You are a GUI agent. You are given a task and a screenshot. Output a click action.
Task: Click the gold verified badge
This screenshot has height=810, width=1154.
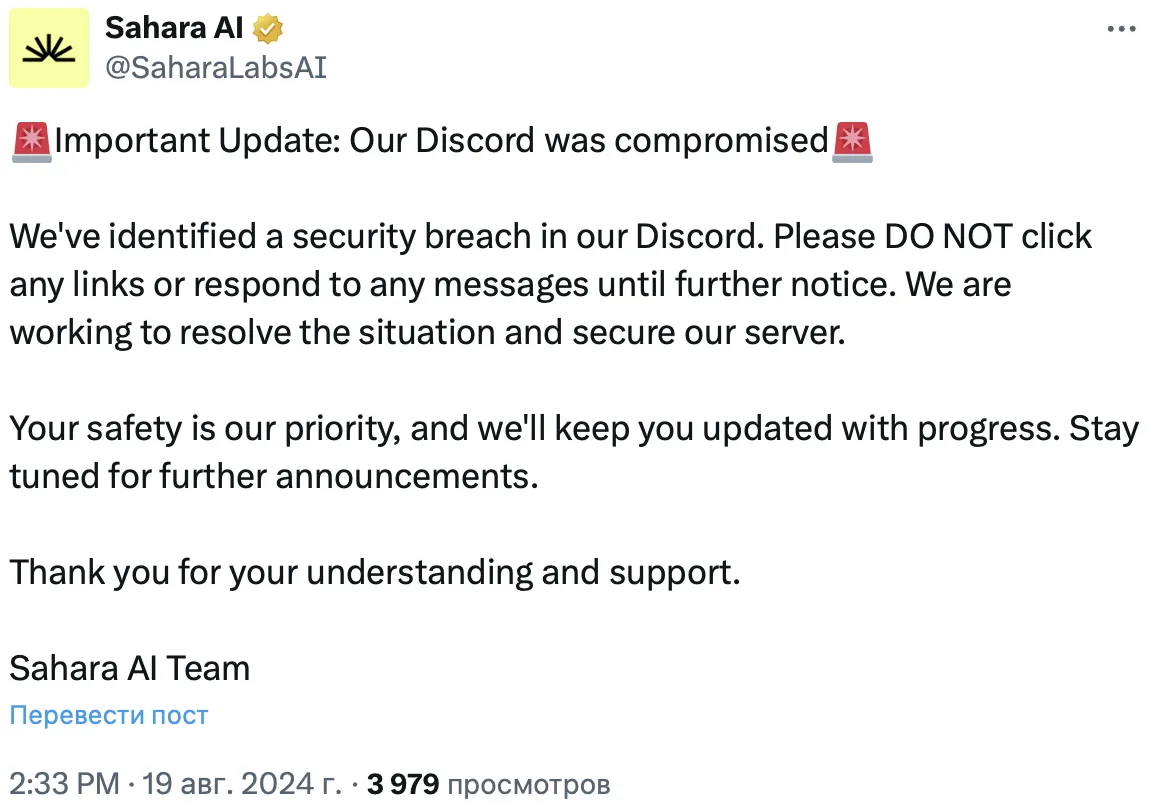click(268, 30)
